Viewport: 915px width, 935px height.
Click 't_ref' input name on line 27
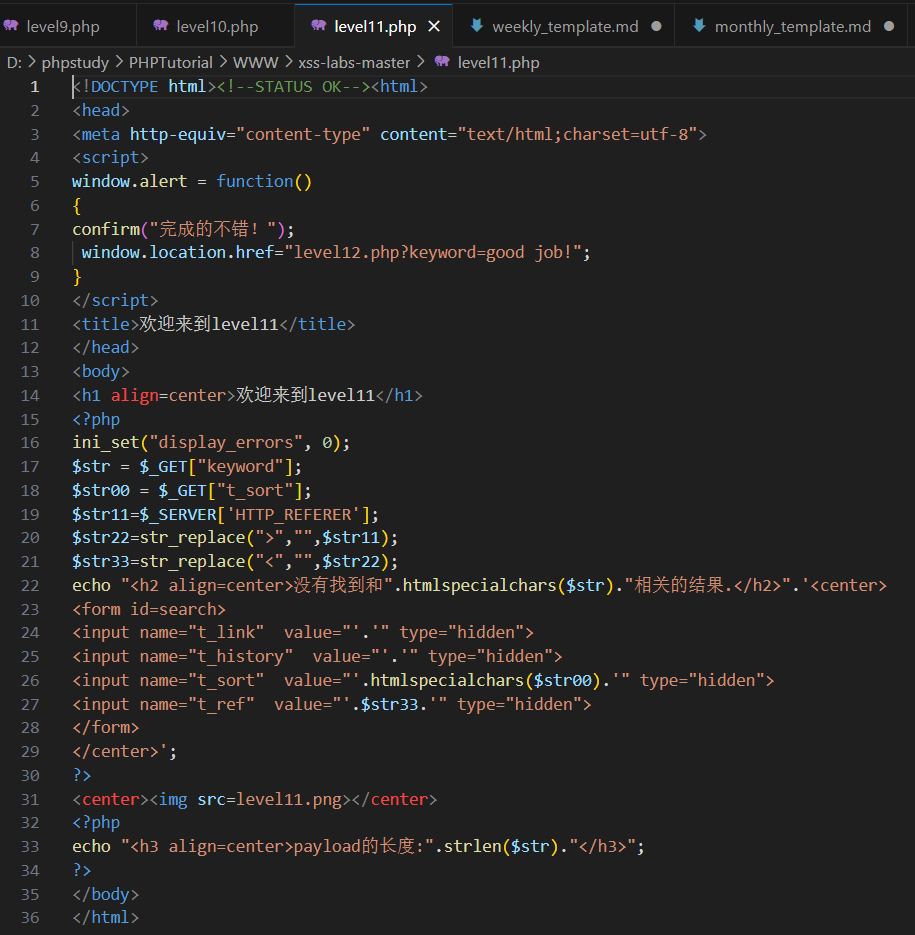point(221,704)
